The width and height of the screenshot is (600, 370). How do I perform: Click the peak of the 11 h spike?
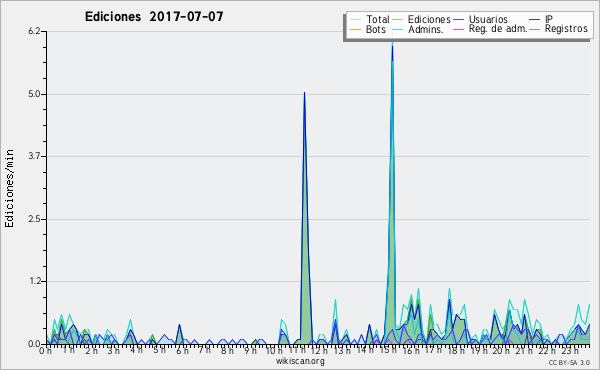tap(305, 93)
